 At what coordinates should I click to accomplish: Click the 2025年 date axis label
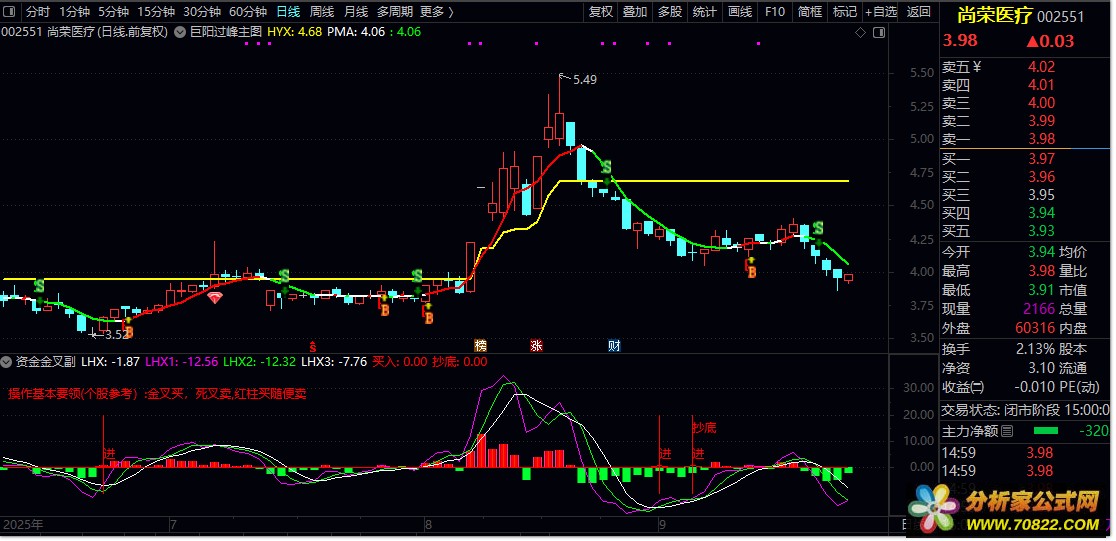tap(23, 525)
